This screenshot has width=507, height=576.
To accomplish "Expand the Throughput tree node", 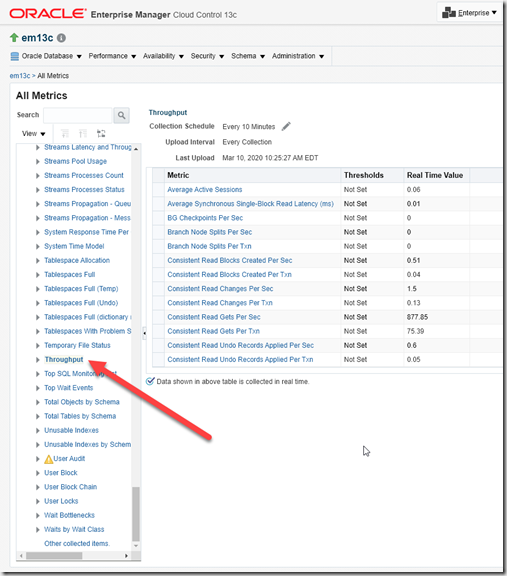I will tap(37, 360).
